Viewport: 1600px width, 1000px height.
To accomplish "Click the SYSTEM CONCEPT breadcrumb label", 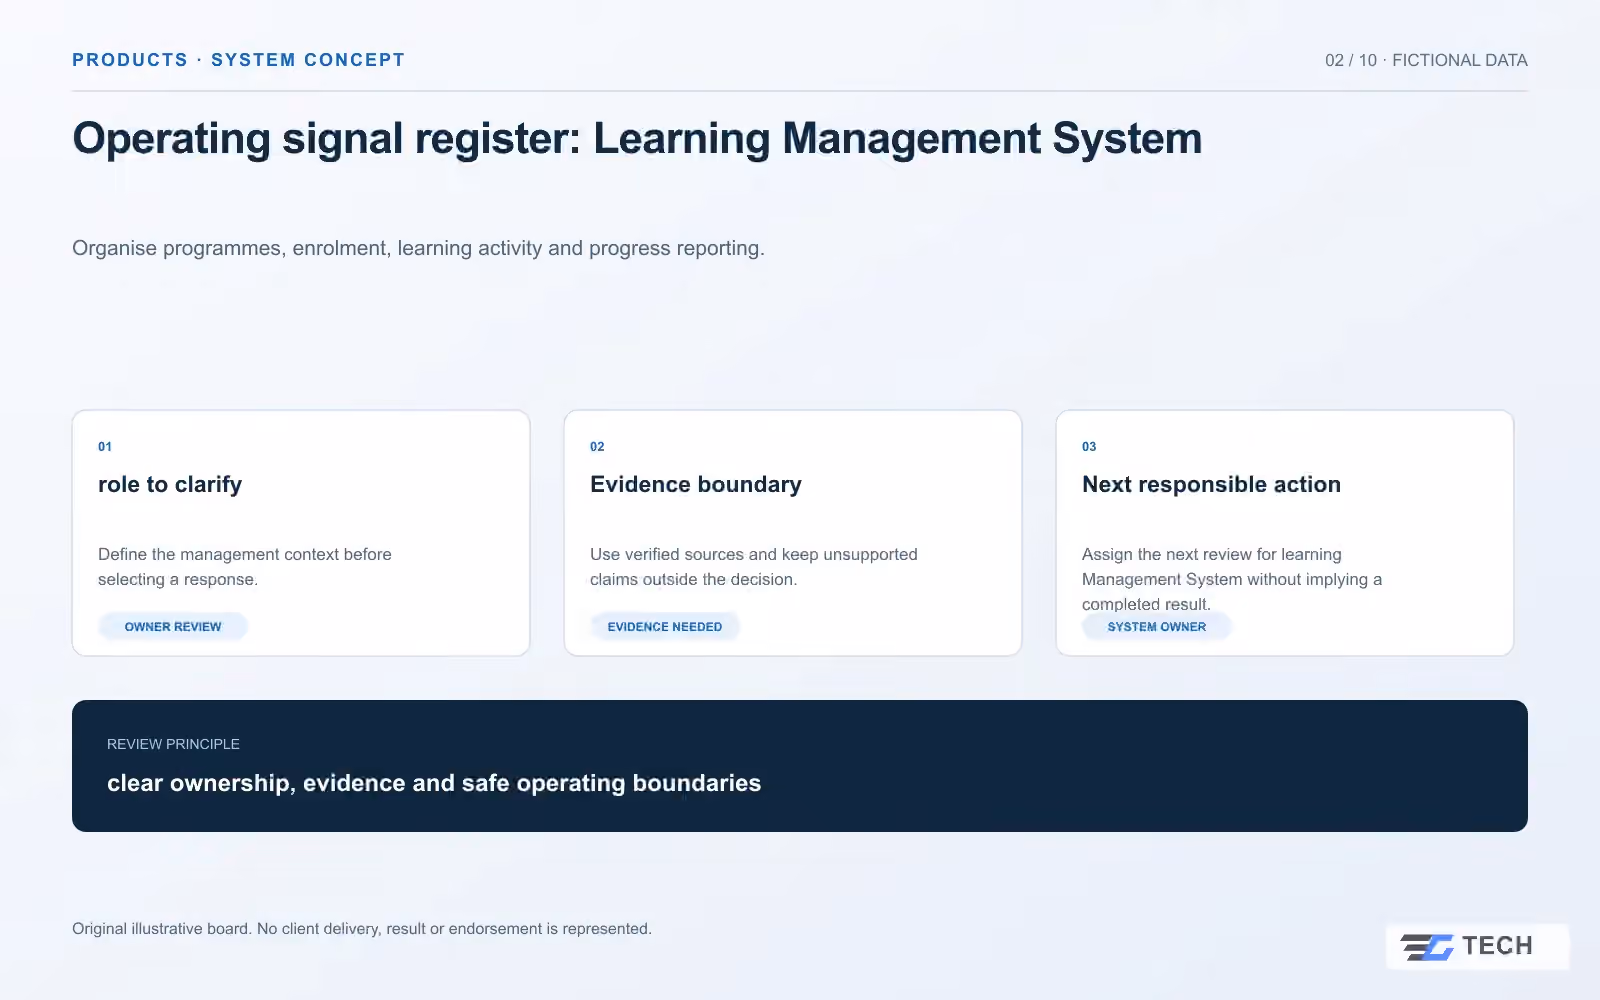I will (x=308, y=60).
